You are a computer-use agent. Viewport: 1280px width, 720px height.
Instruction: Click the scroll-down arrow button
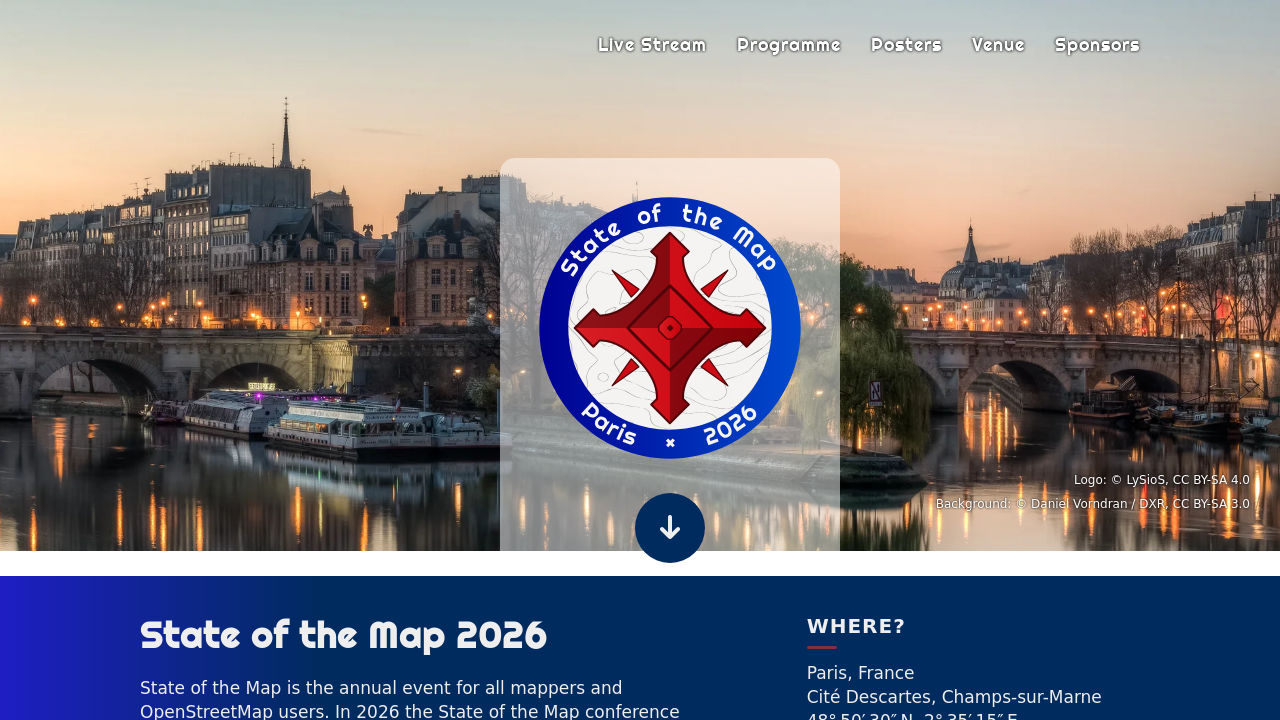point(670,528)
